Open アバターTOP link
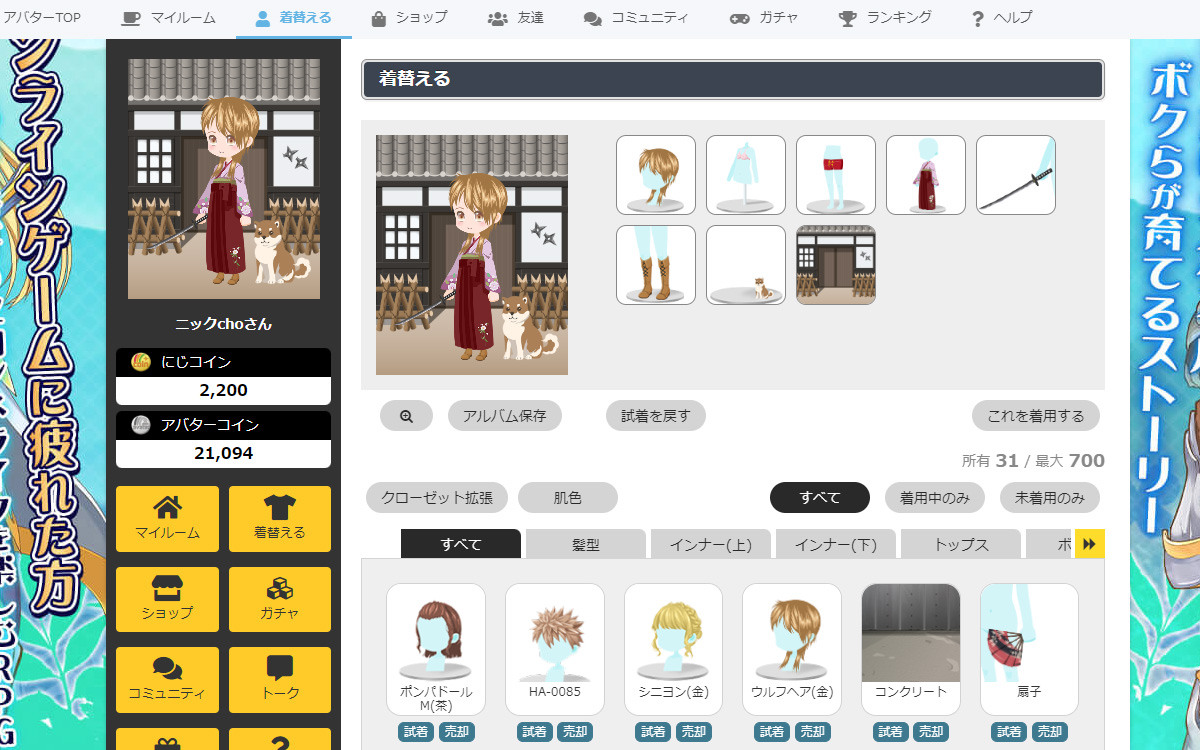This screenshot has width=1200, height=750. [42, 17]
